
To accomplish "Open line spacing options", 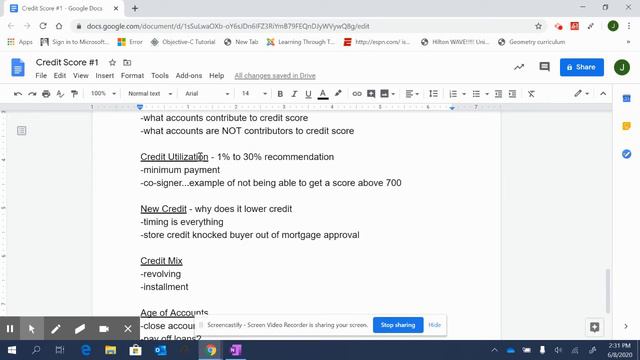I will click(433, 94).
